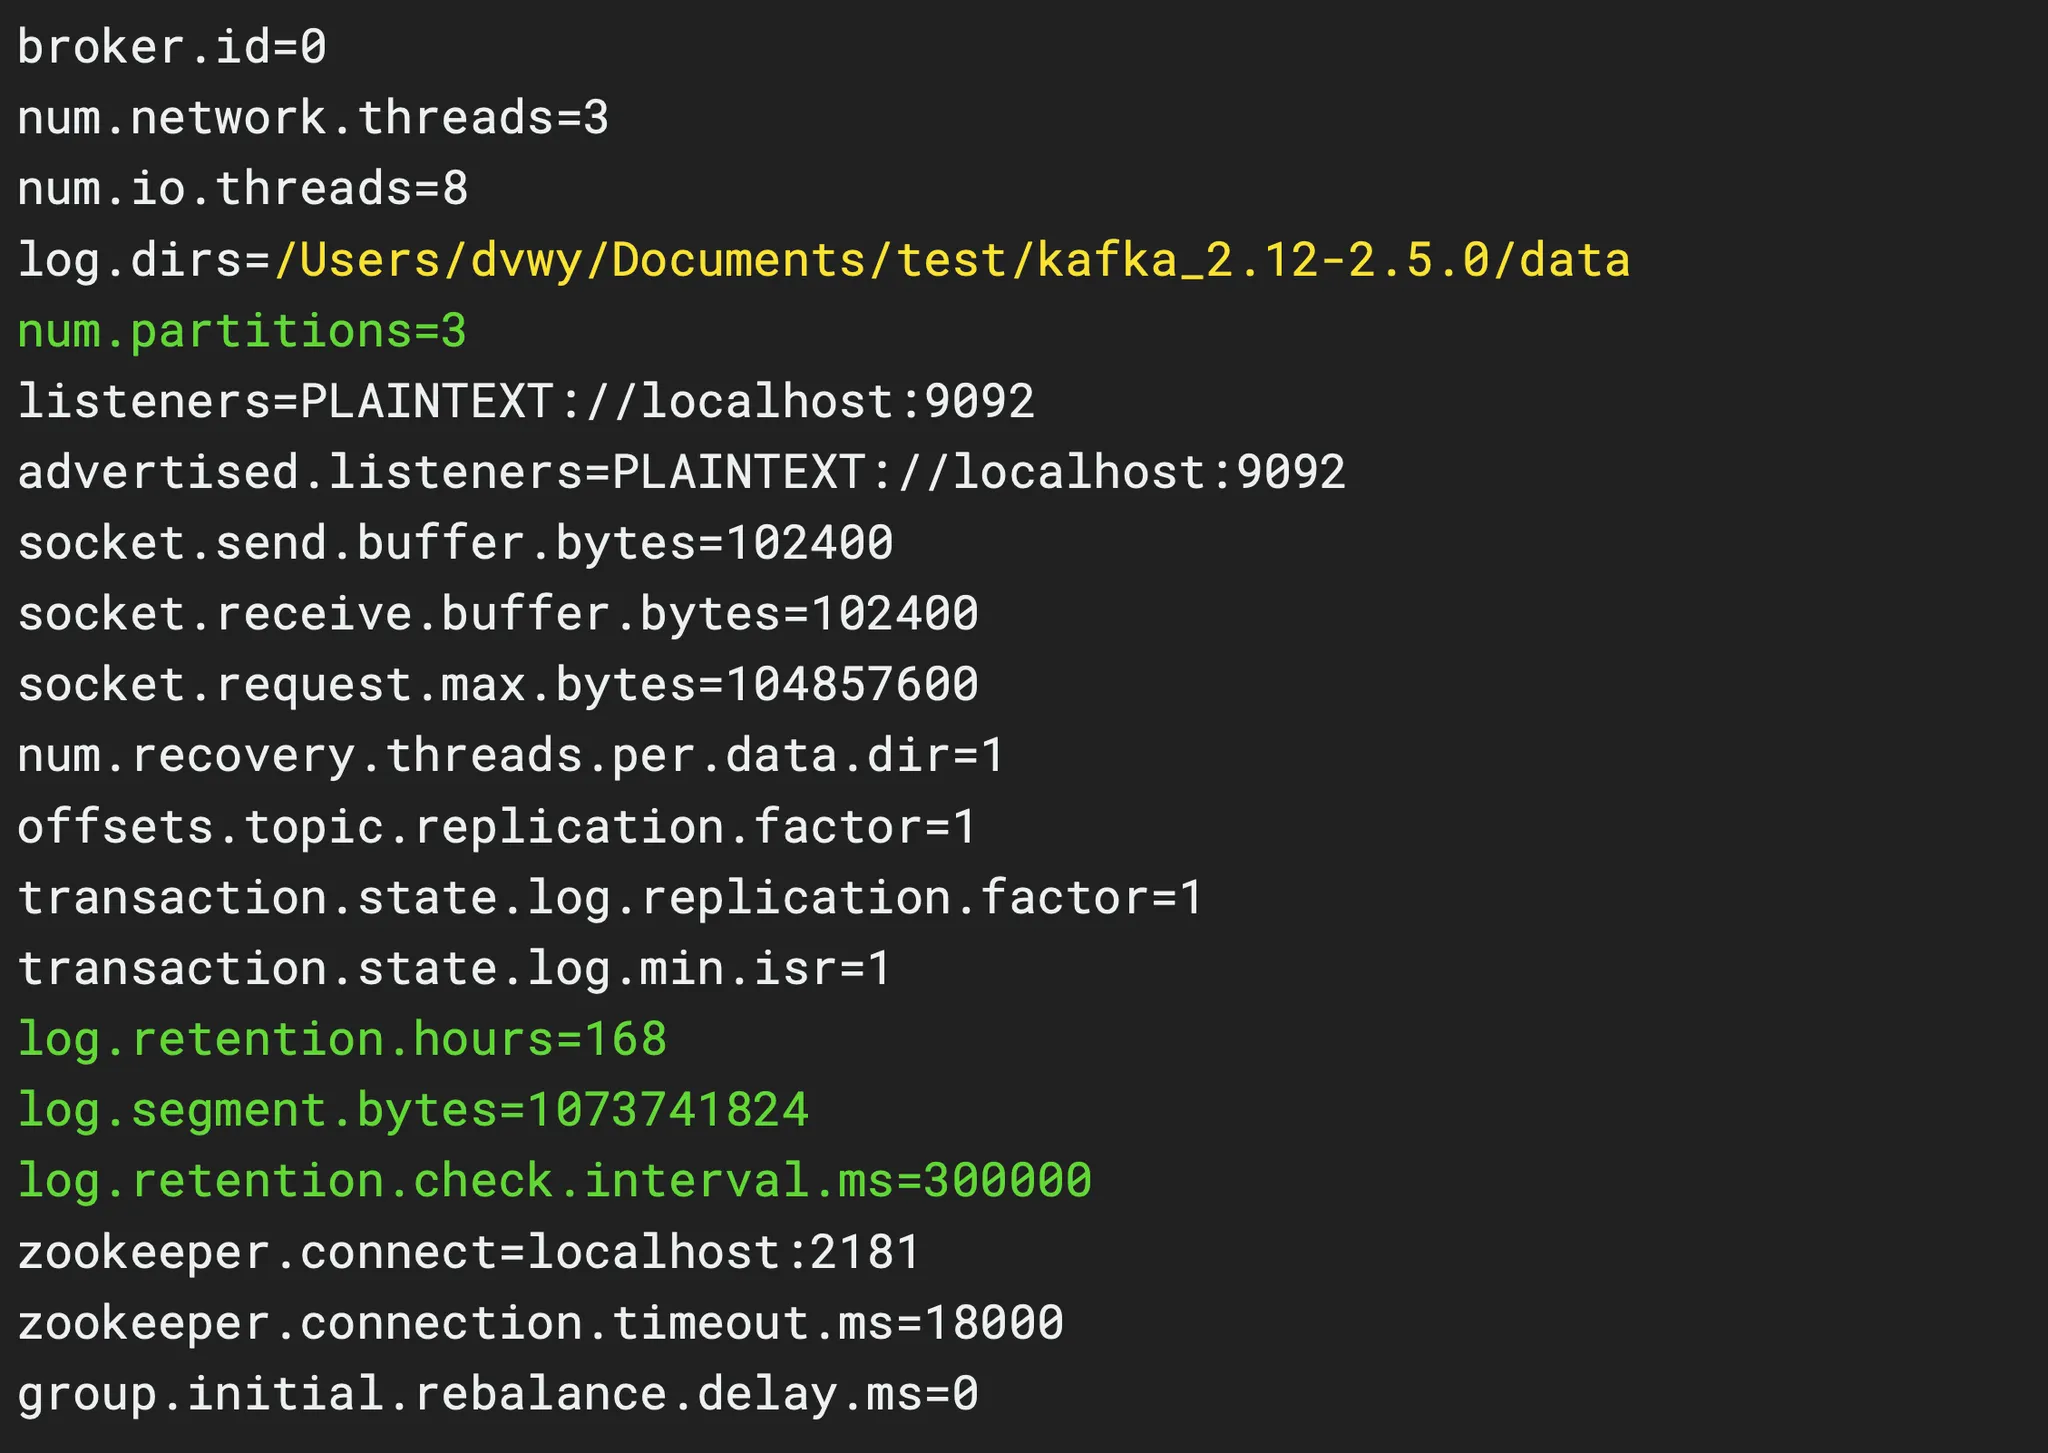Click the offsets.topic.replication.factor line

497,827
